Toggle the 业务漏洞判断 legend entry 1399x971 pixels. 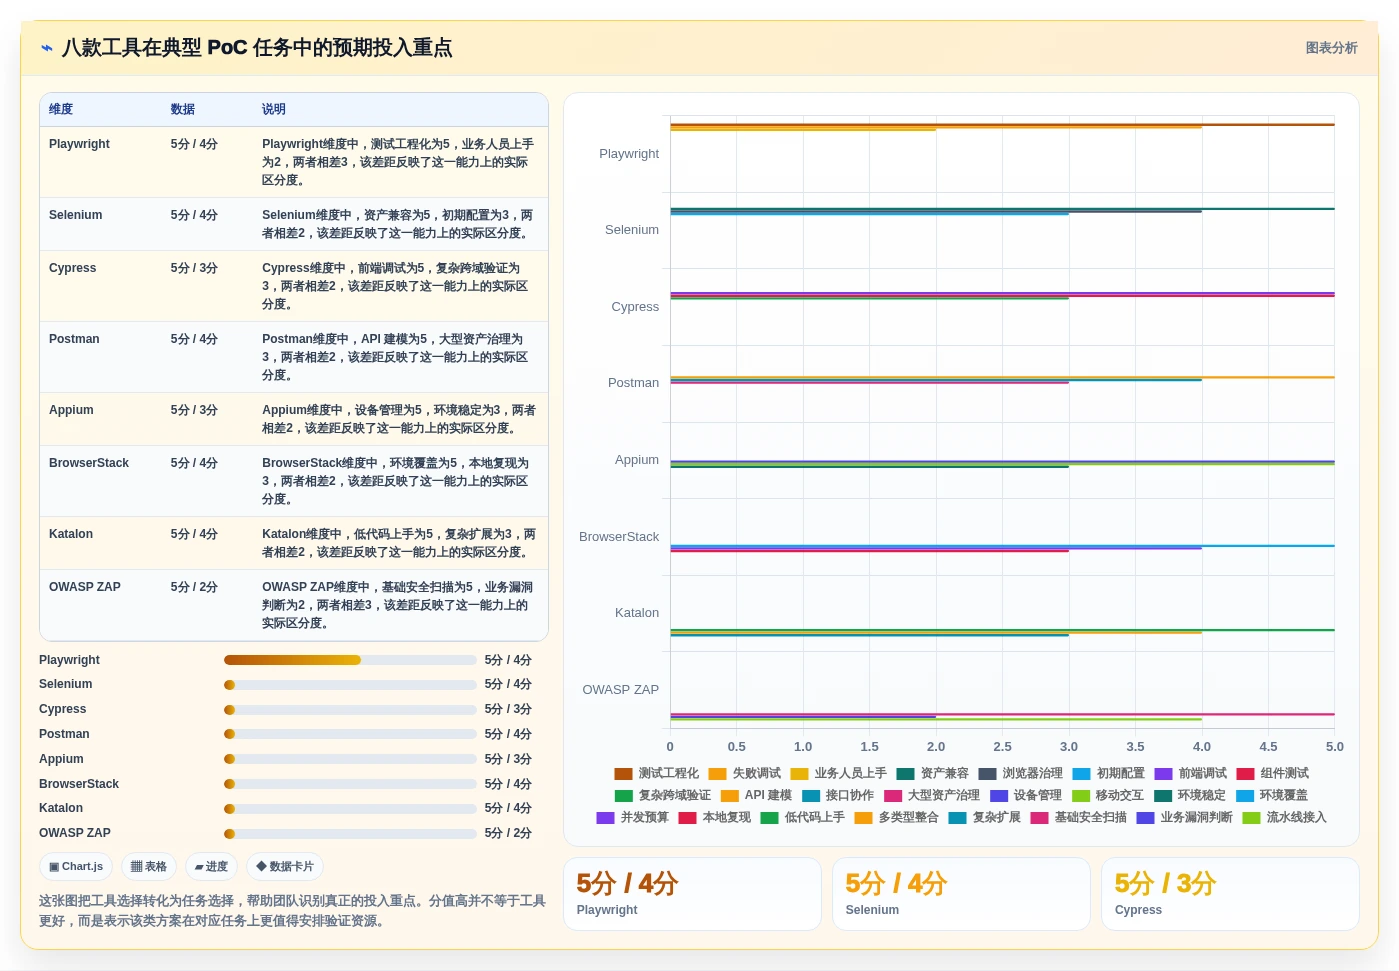[x=1184, y=817]
